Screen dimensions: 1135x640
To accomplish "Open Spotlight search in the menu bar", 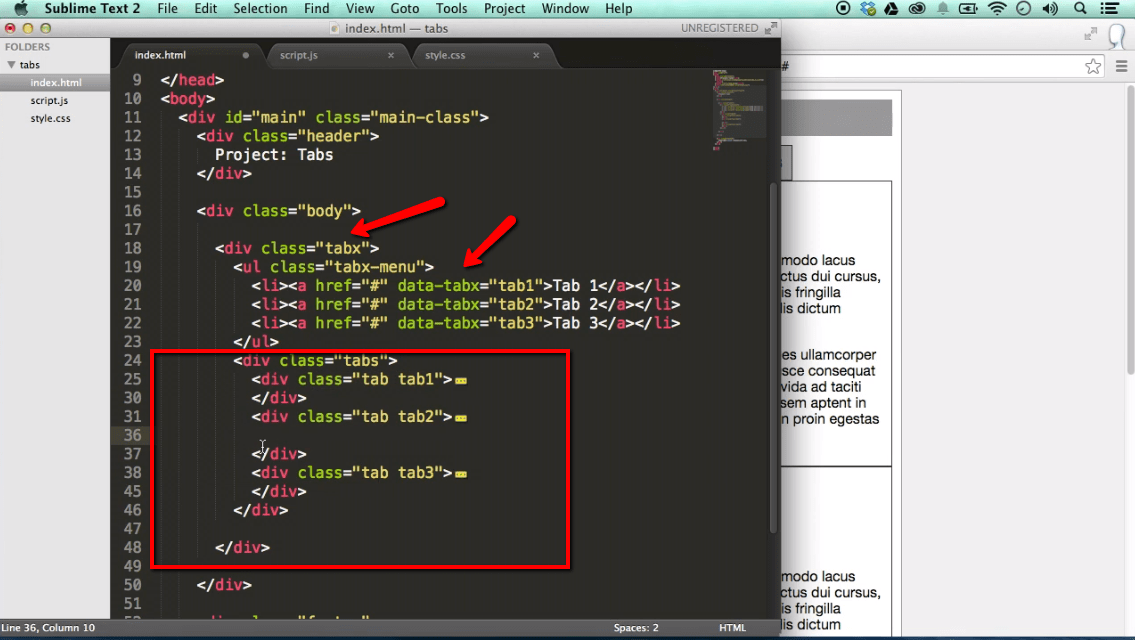I will coord(1080,9).
